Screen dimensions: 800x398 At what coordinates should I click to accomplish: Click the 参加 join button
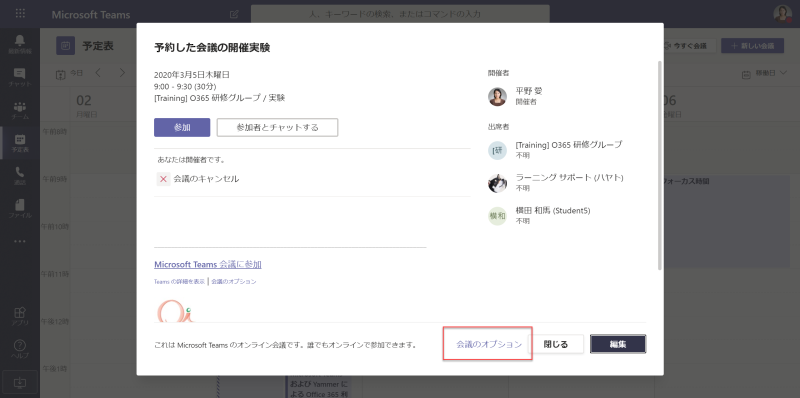click(x=182, y=128)
